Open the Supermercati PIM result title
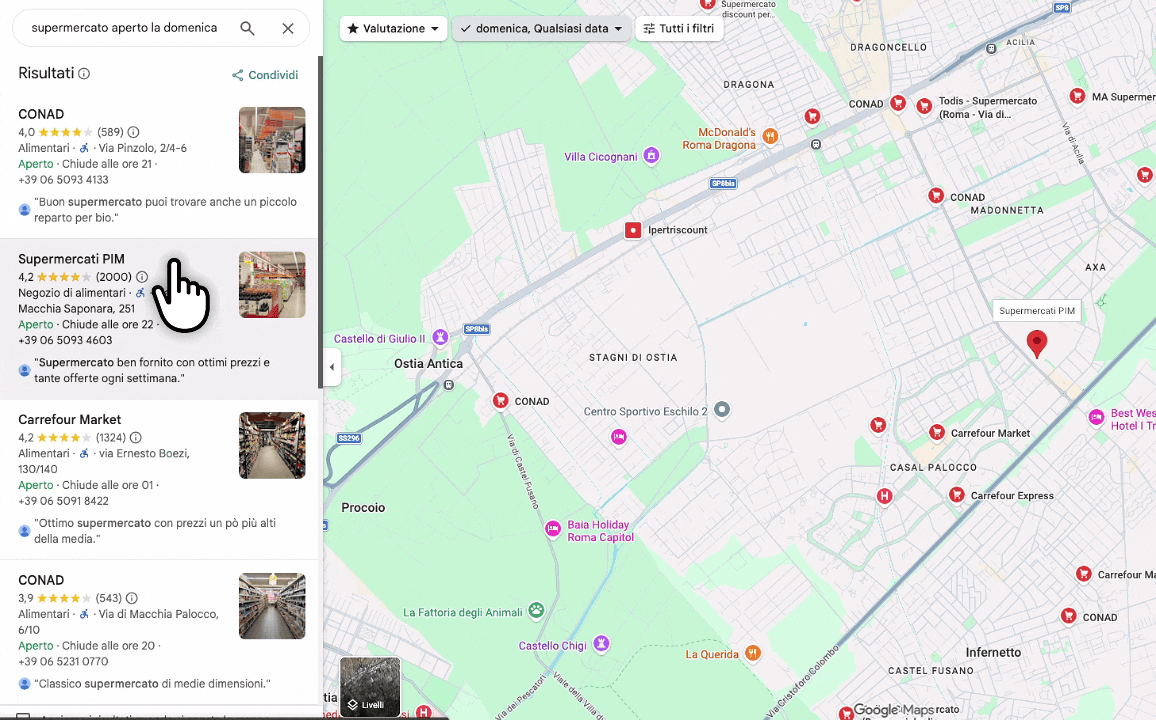The width and height of the screenshot is (1156, 720). click(72, 259)
